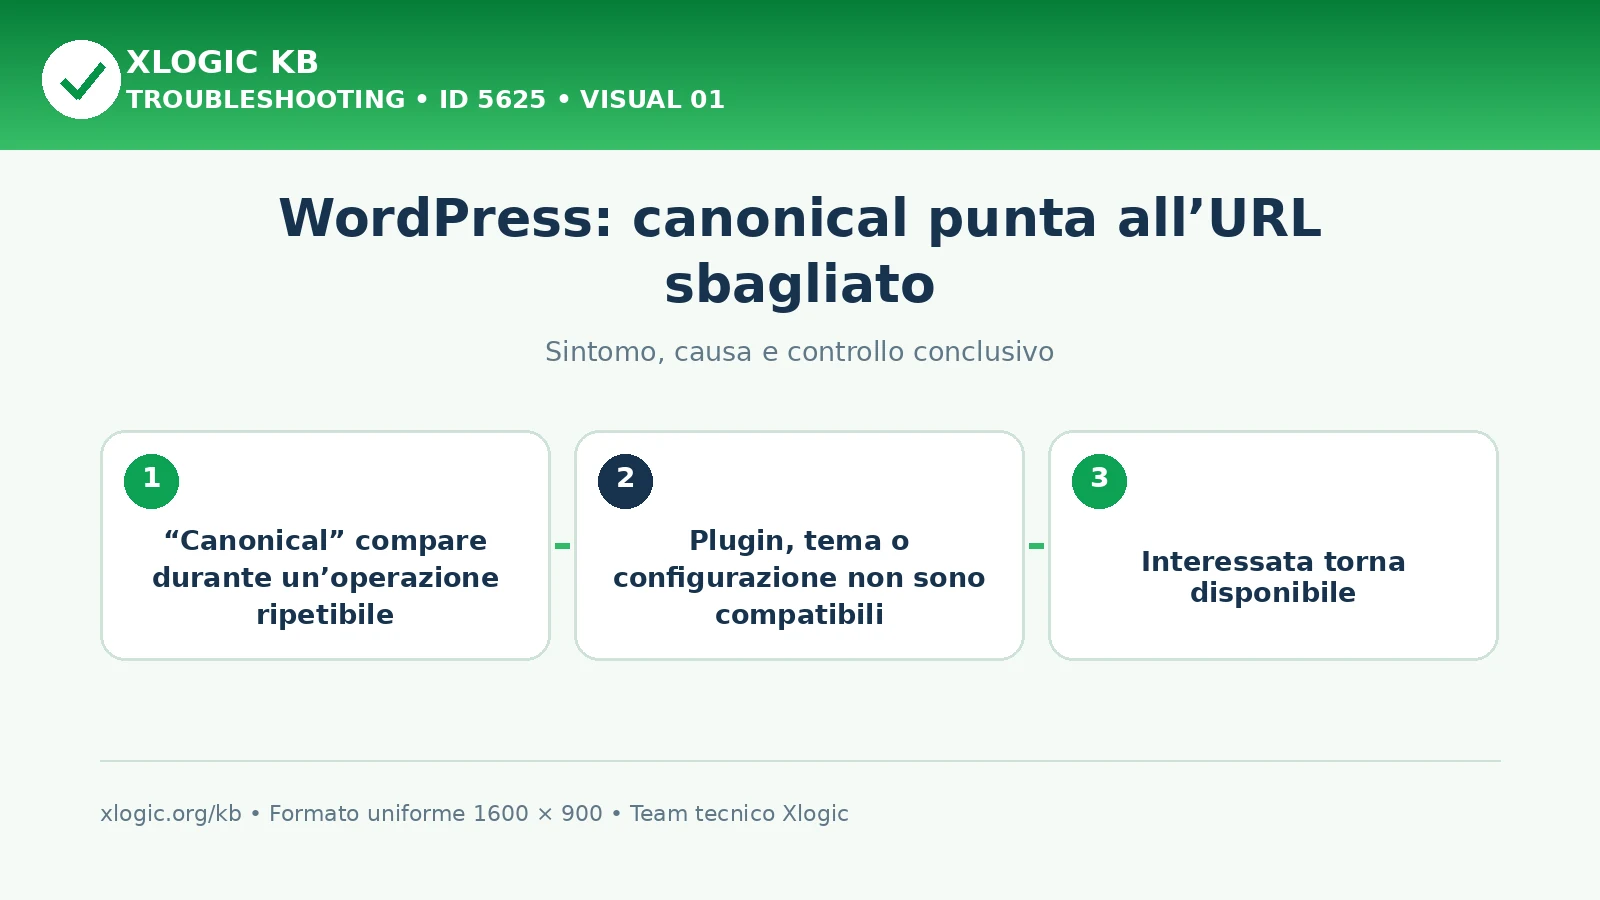The width and height of the screenshot is (1600, 900).
Task: Click the green step 3 badge
Action: 1099,481
